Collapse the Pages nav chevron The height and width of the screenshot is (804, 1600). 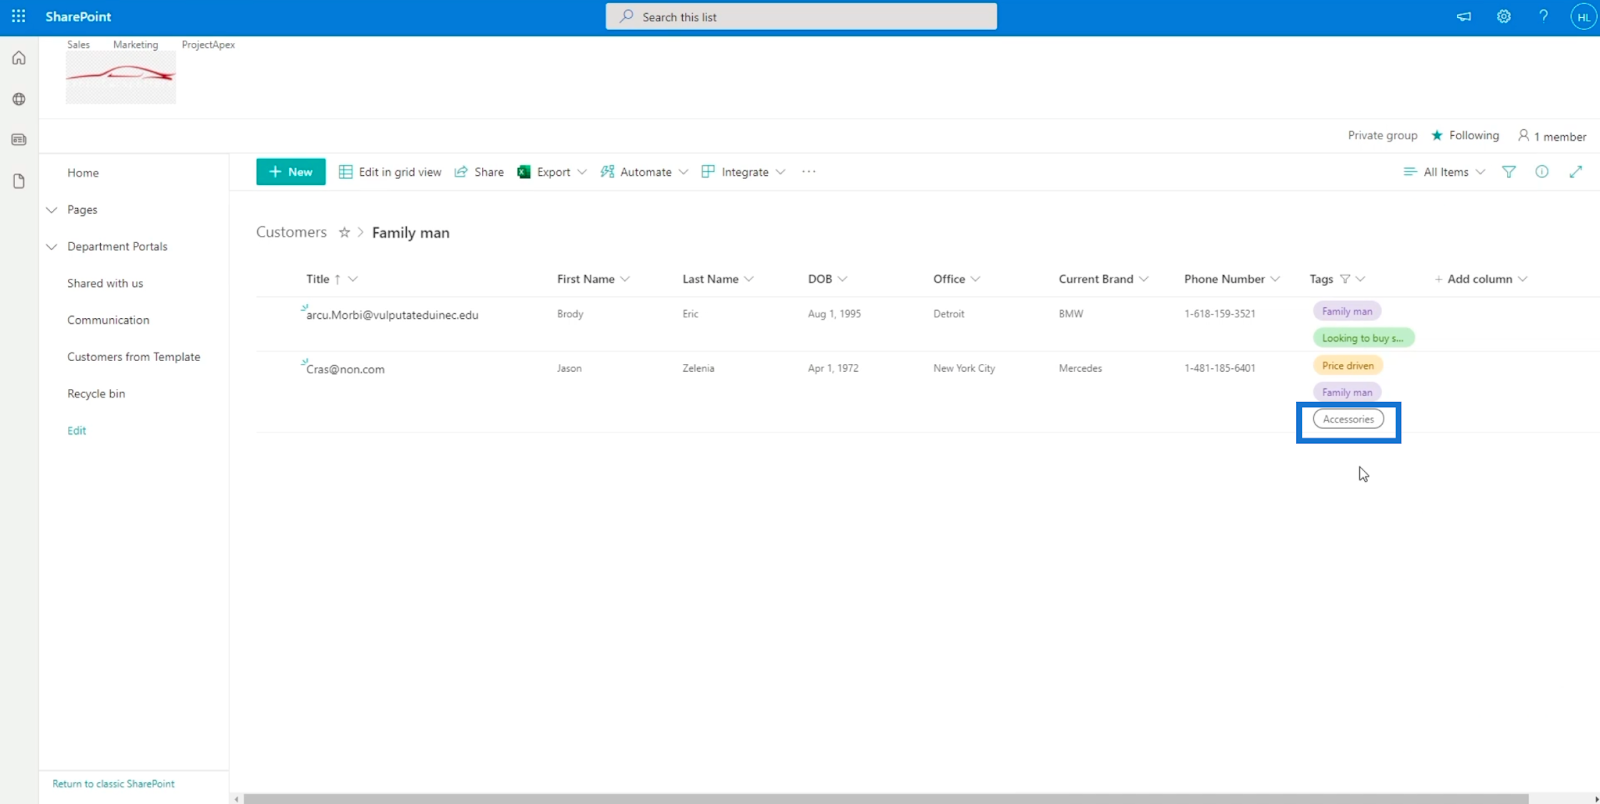pyautogui.click(x=52, y=210)
